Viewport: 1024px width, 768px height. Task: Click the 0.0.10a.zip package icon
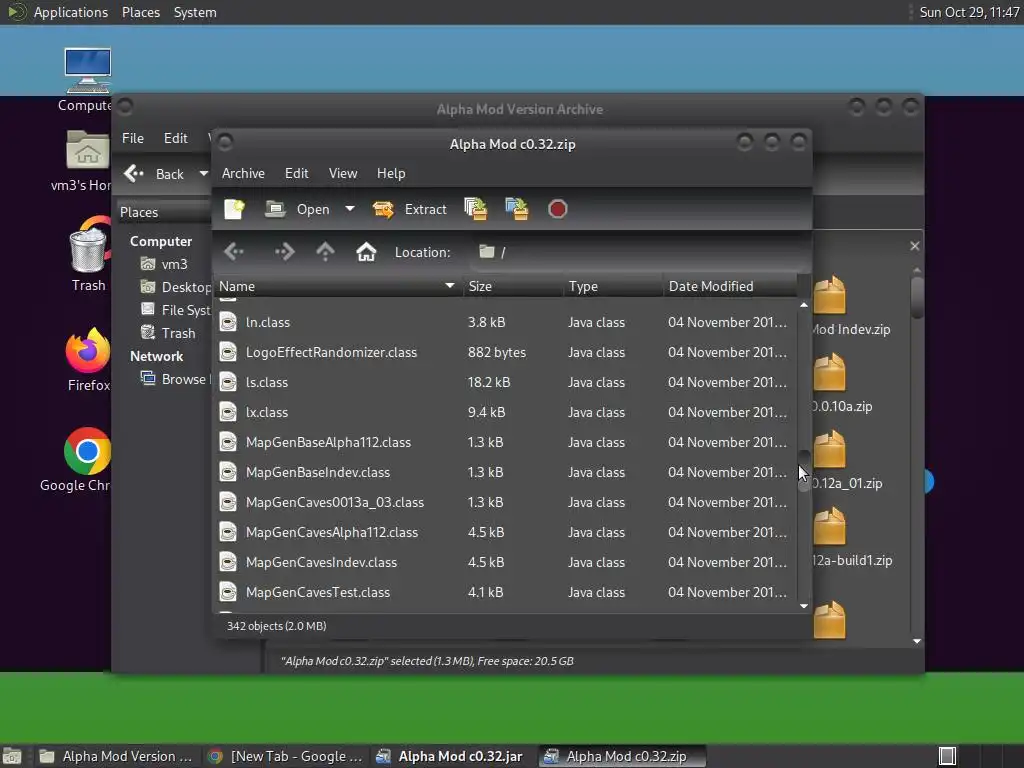click(830, 372)
